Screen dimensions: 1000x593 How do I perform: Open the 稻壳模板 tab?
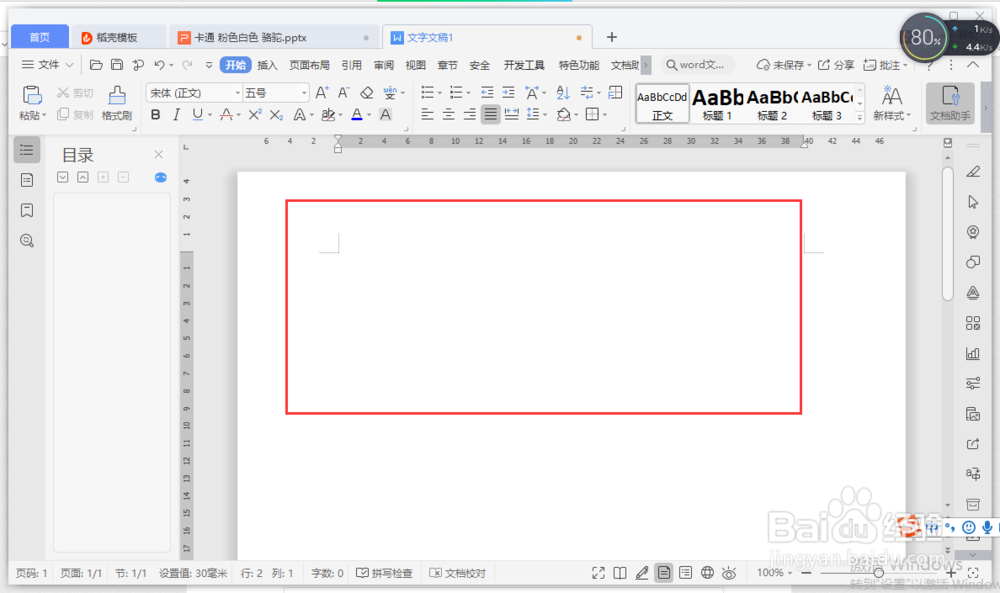point(117,38)
